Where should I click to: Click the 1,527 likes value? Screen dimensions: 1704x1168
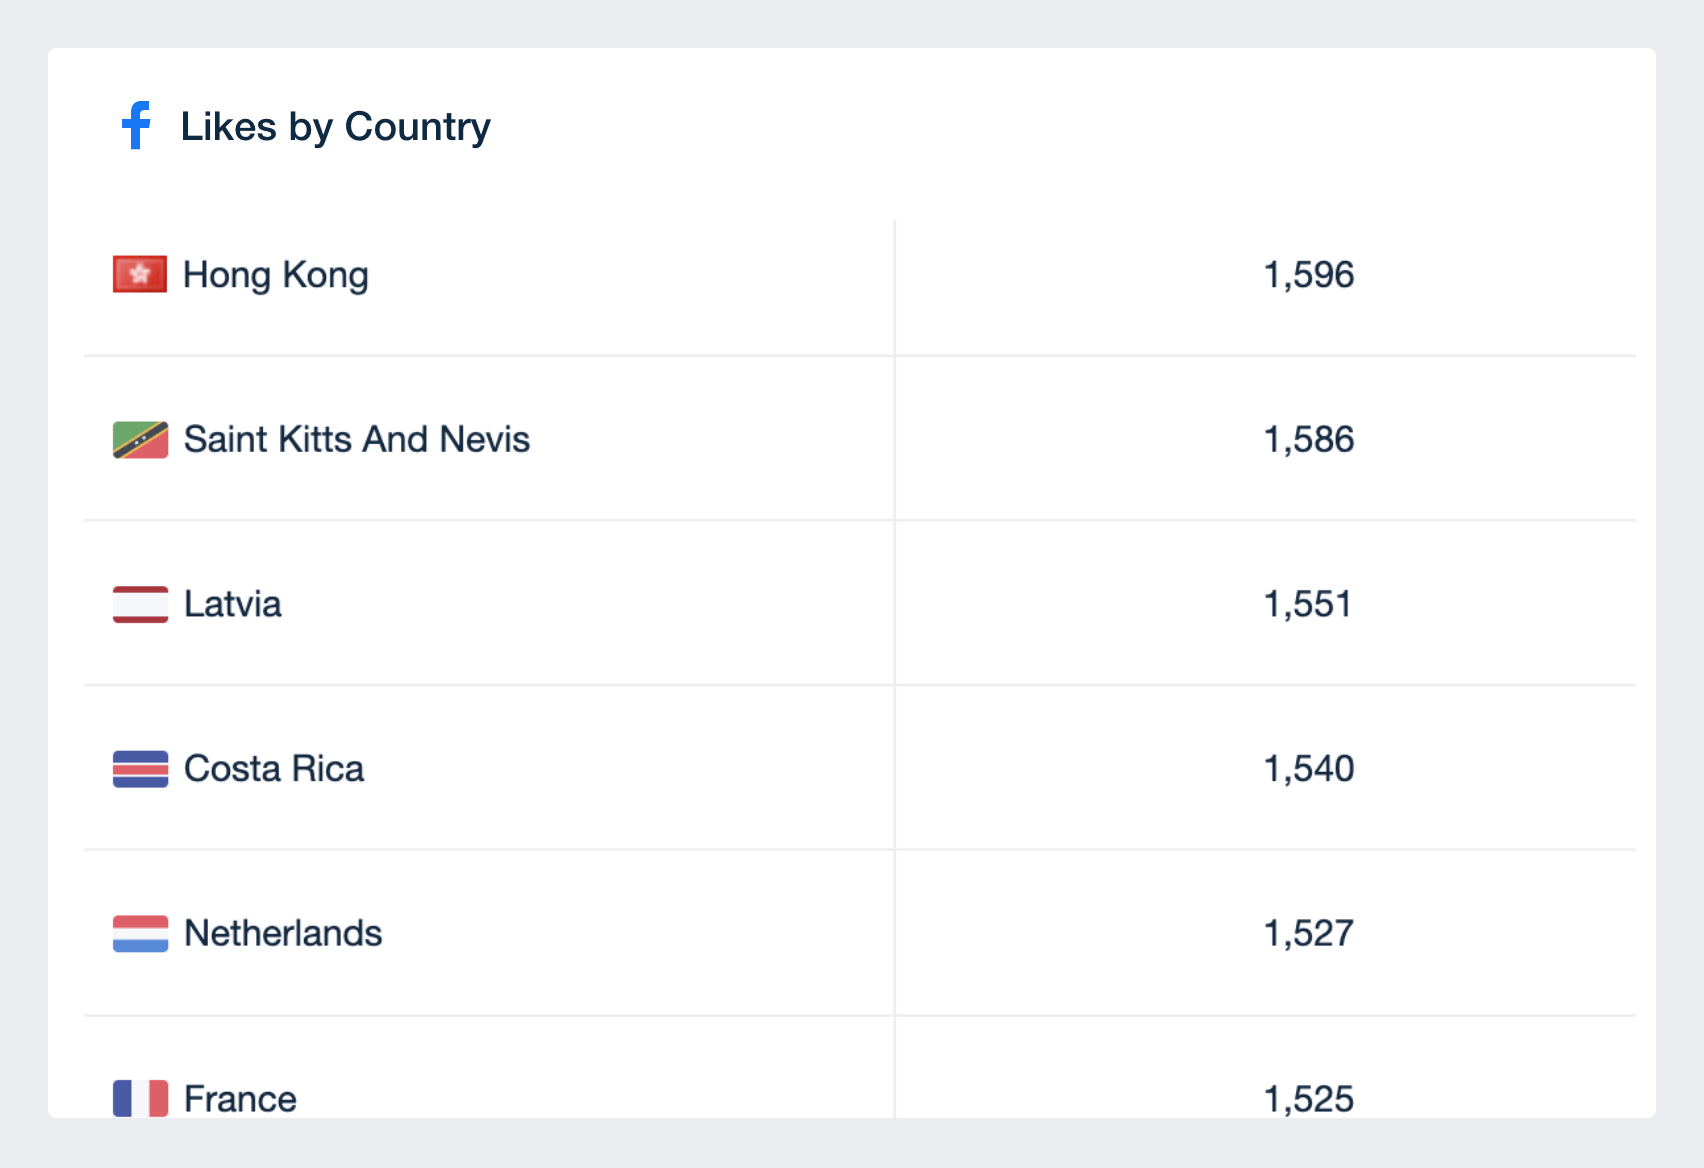pyautogui.click(x=1309, y=934)
